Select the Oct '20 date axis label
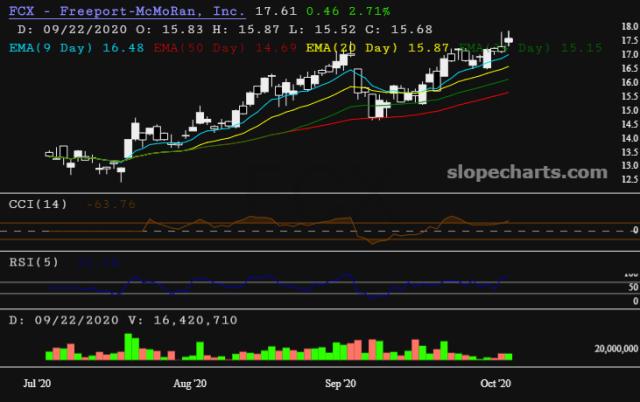Image resolution: width=640 pixels, height=402 pixels. (496, 383)
